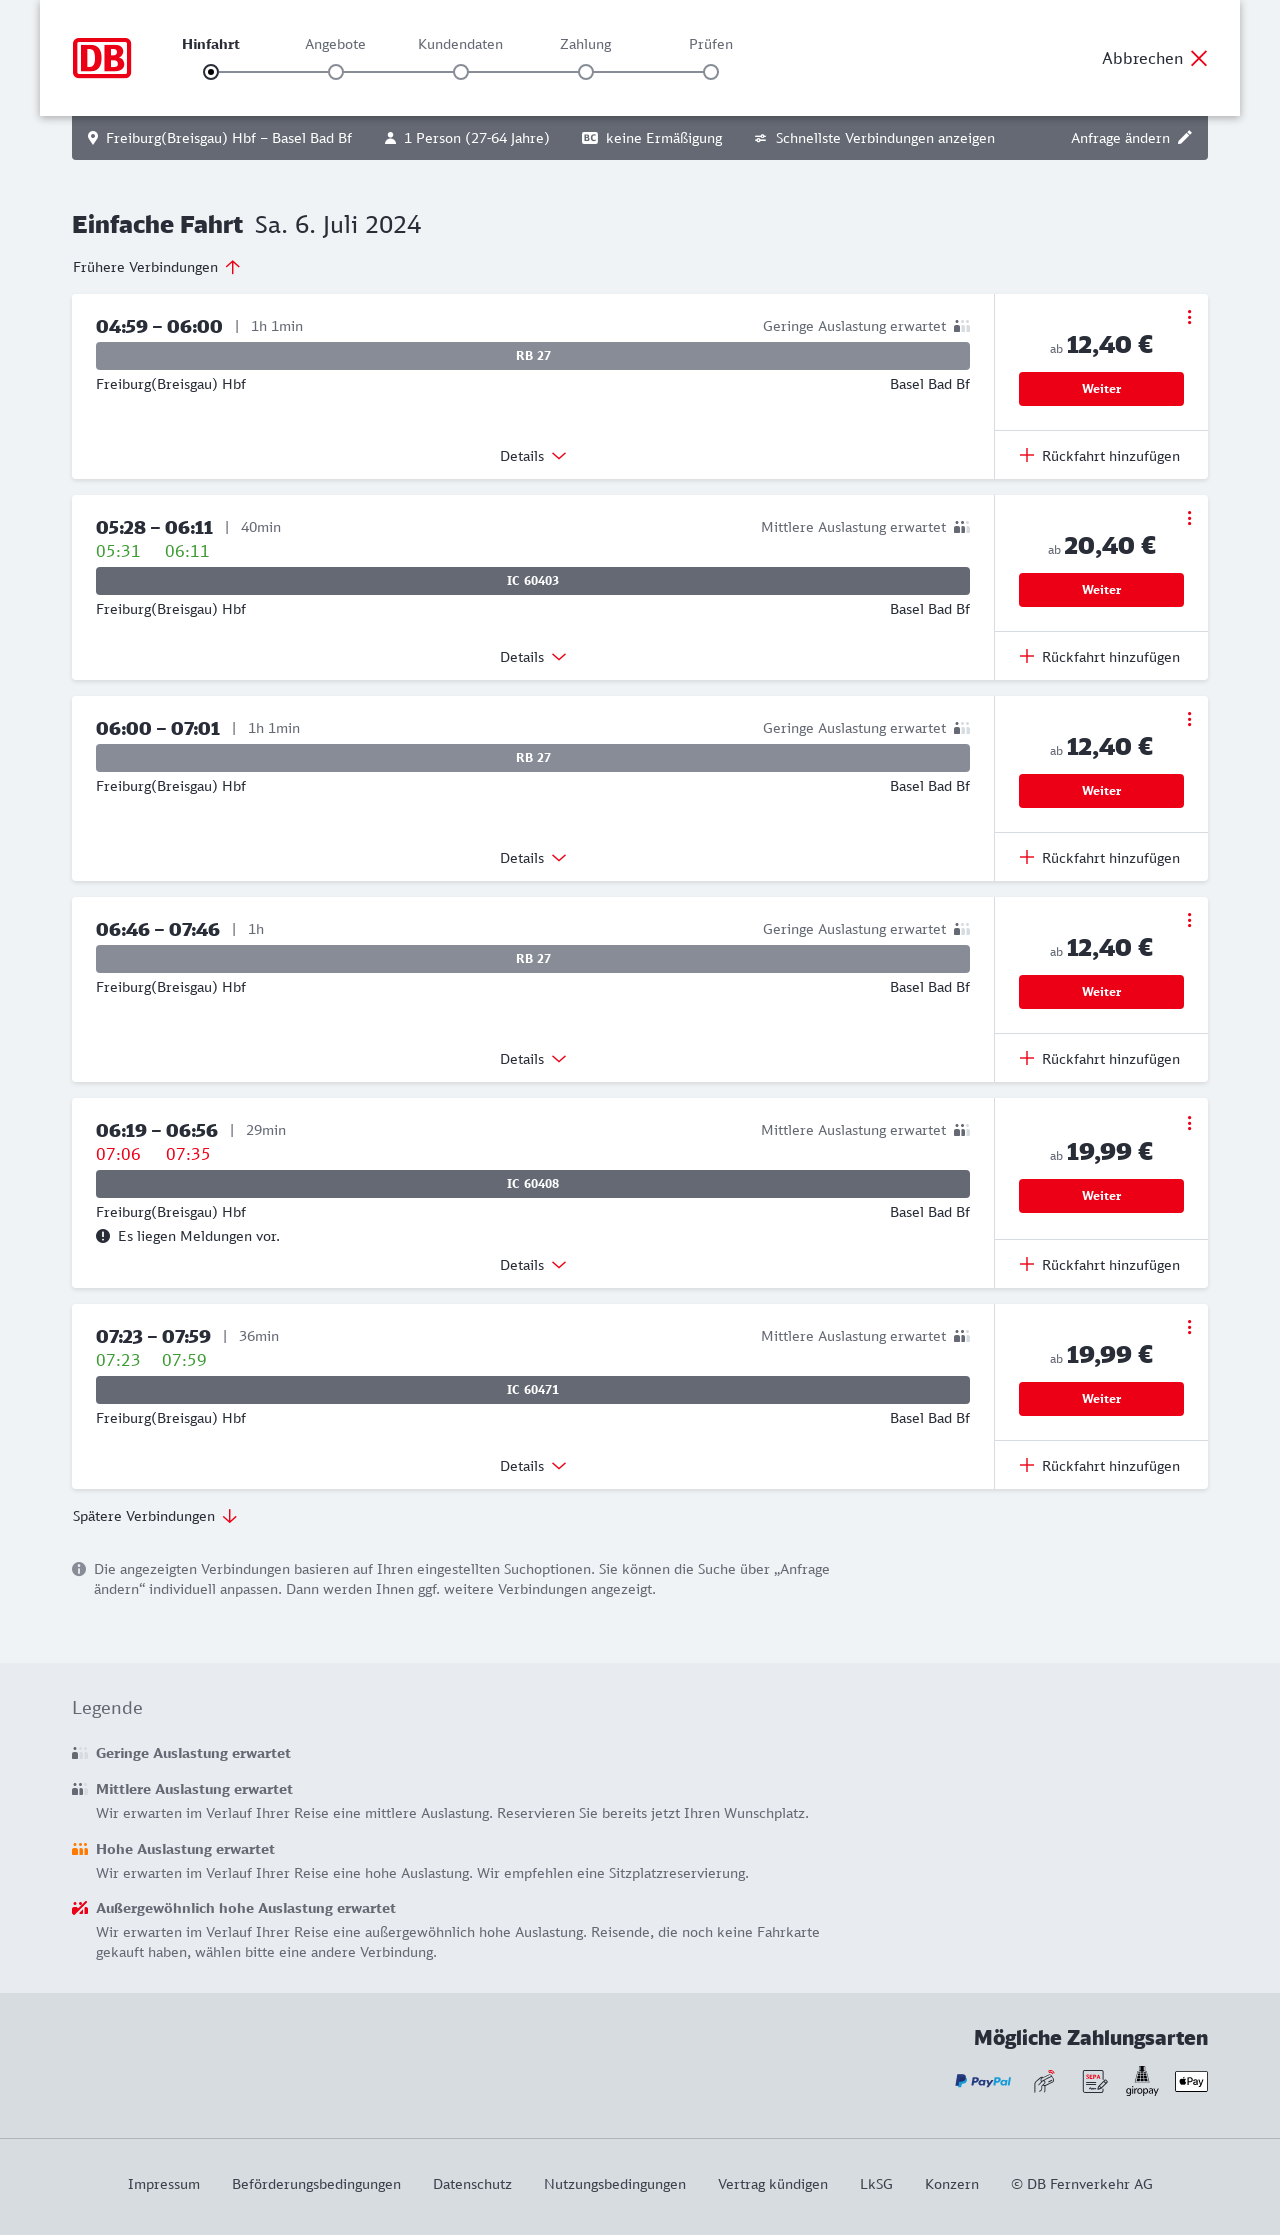Open three-dot menu for 04:59 connection
This screenshot has width=1280, height=2235.
point(1189,317)
